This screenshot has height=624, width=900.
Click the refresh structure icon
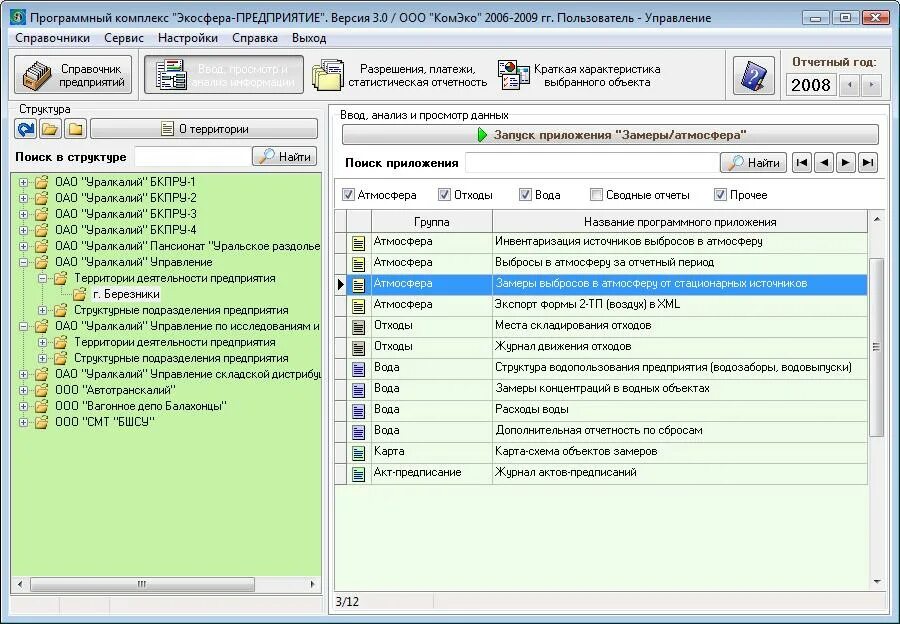tap(25, 129)
